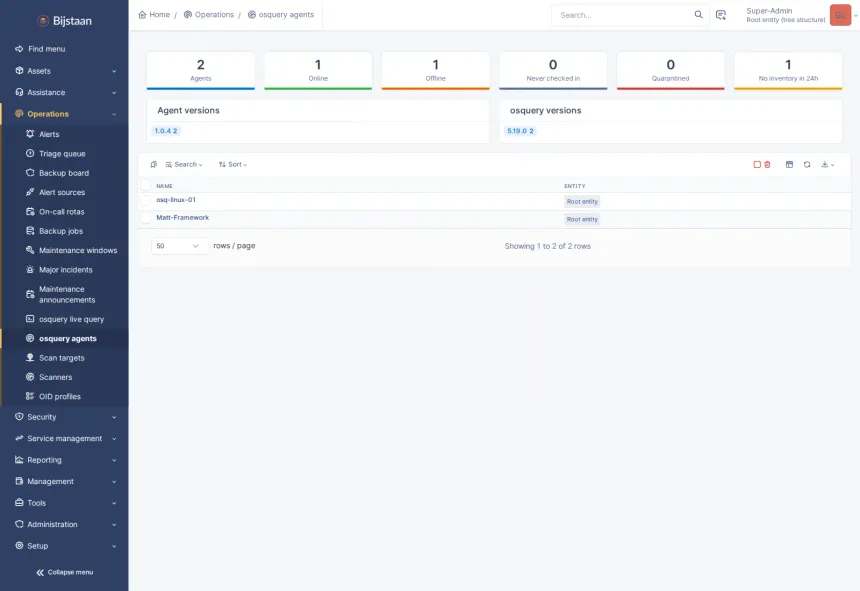Open the Alerts menu entry
The height and width of the screenshot is (591, 860).
point(49,134)
